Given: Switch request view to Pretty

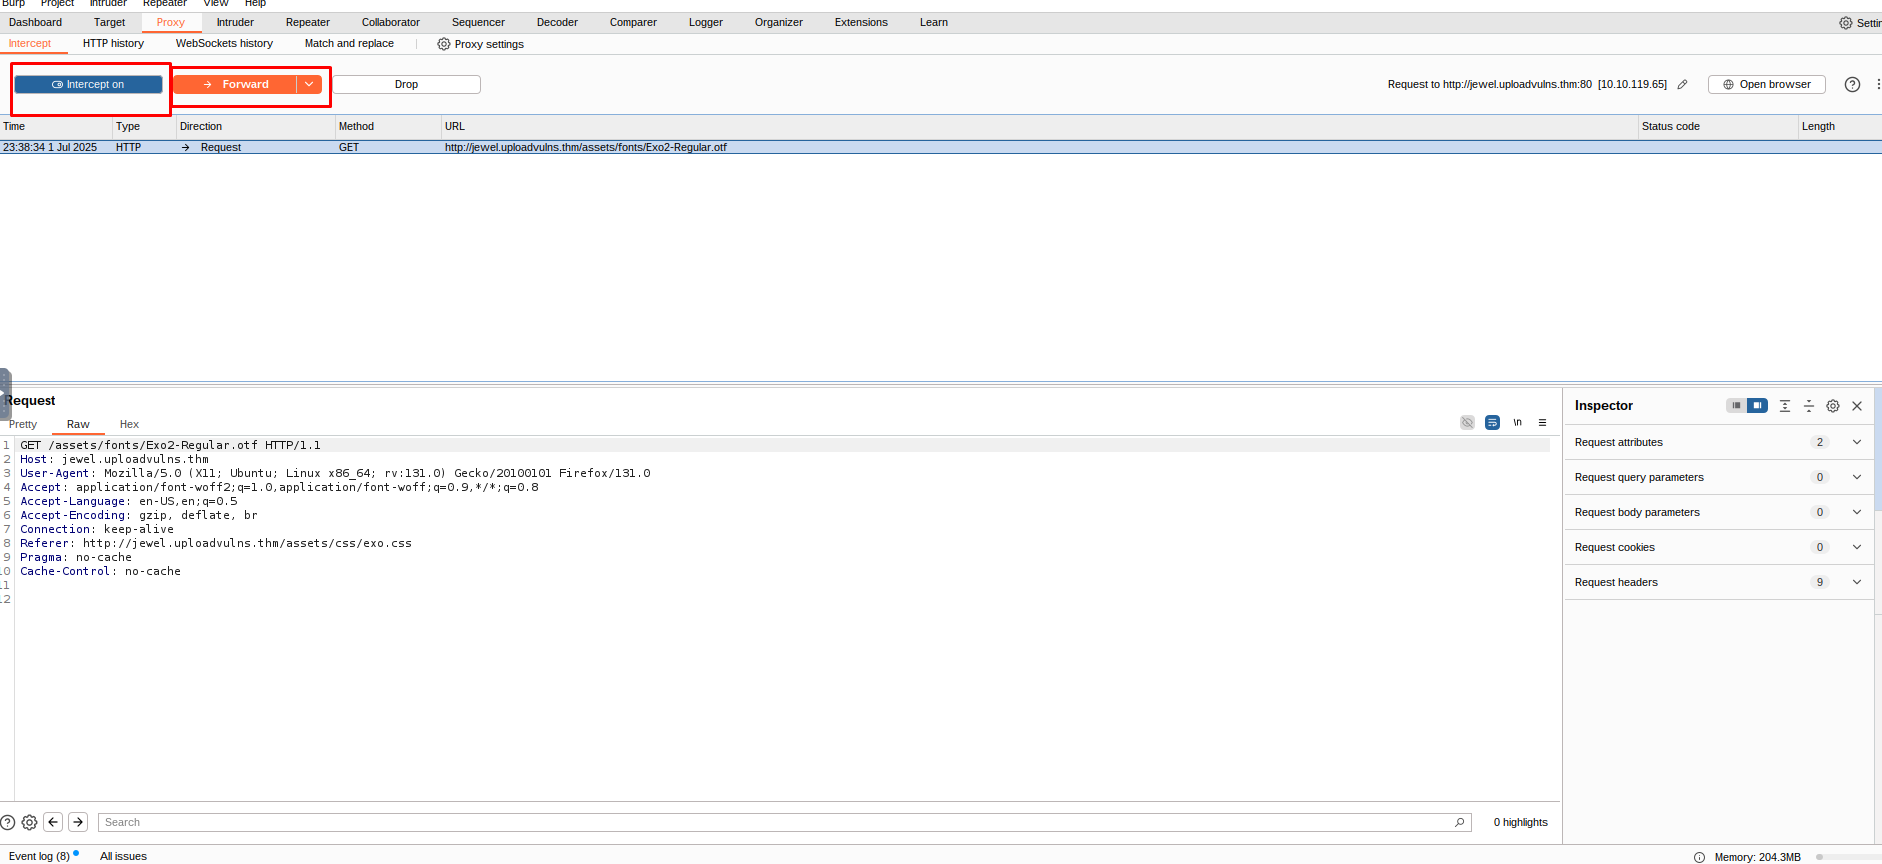Looking at the screenshot, I should [x=22, y=425].
